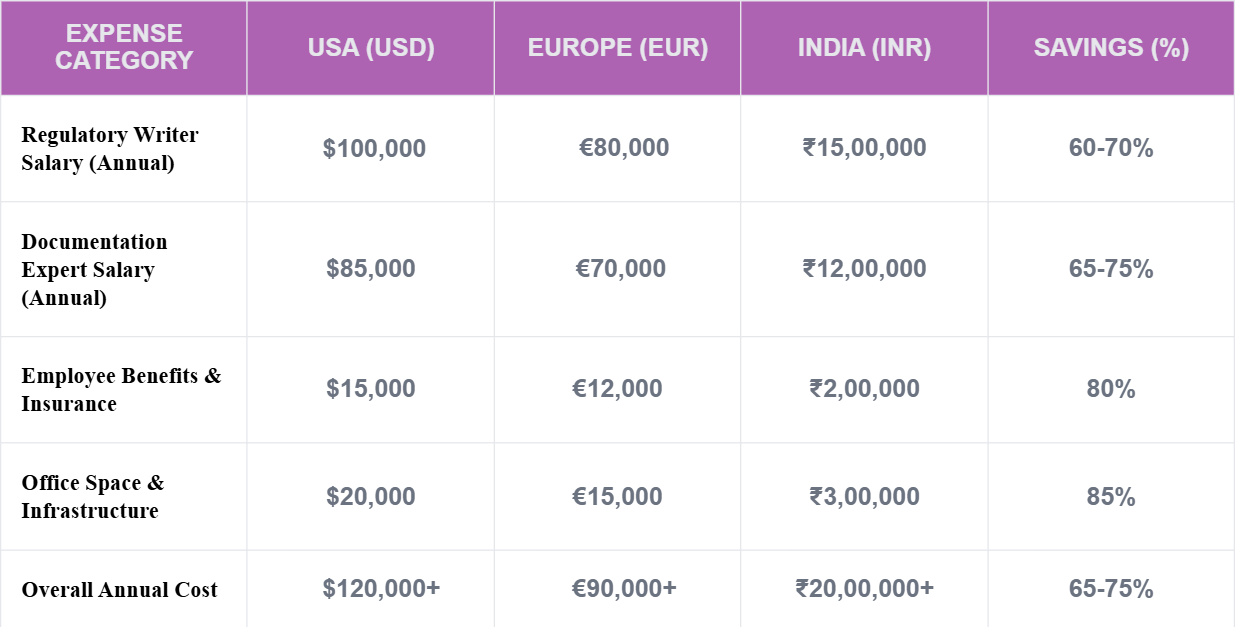Select the 60-70% savings cell
Screen dimensions: 1235x627
(1111, 149)
